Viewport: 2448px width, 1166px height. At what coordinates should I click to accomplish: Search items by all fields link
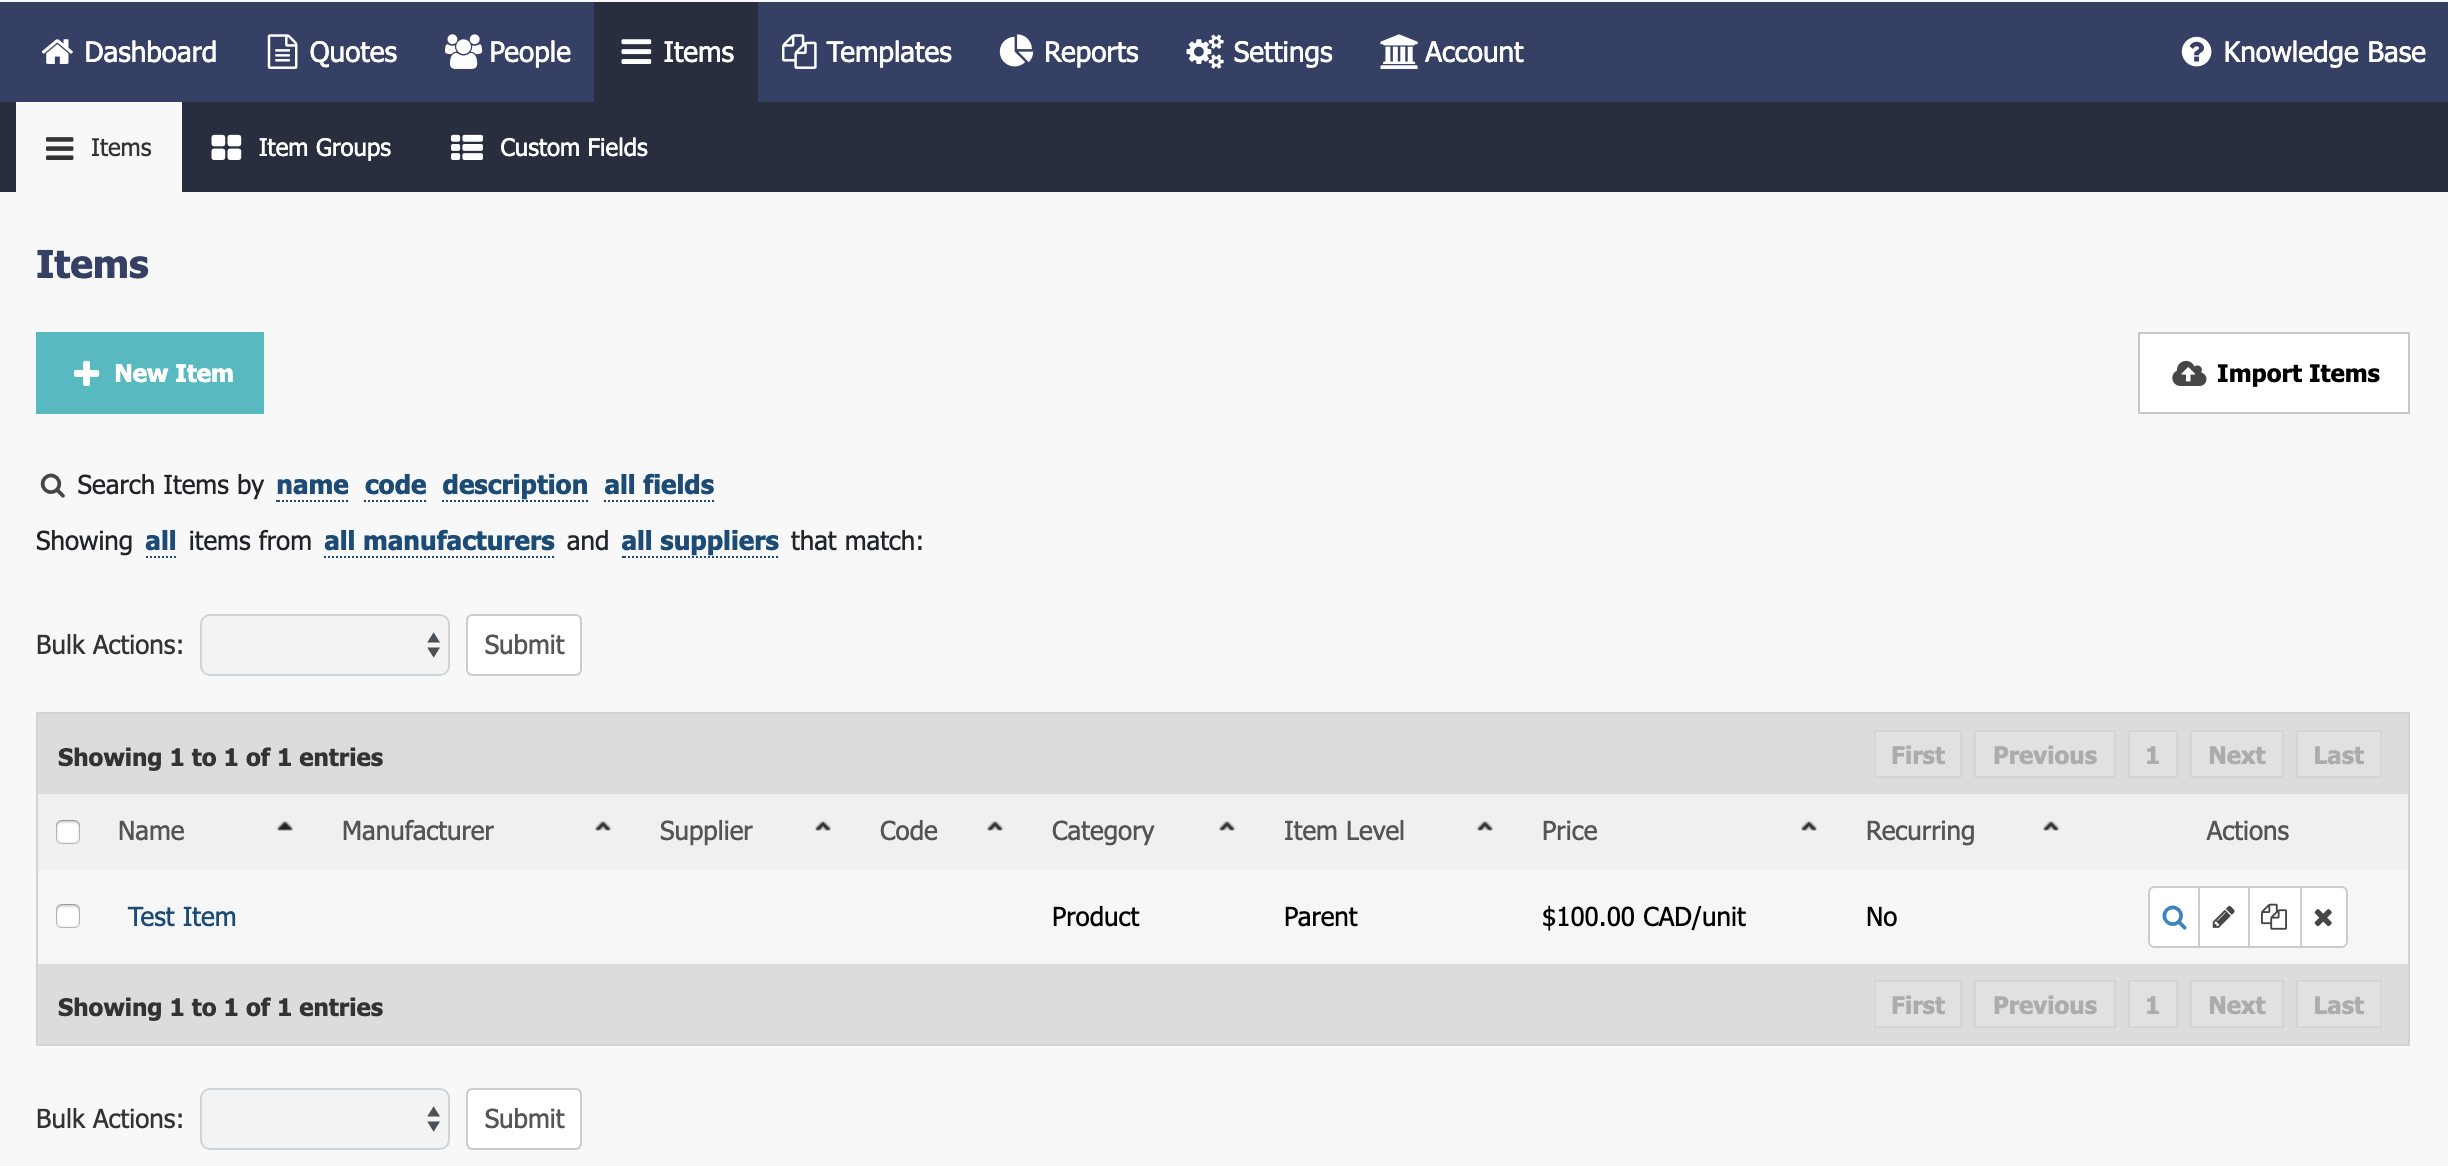tap(659, 485)
